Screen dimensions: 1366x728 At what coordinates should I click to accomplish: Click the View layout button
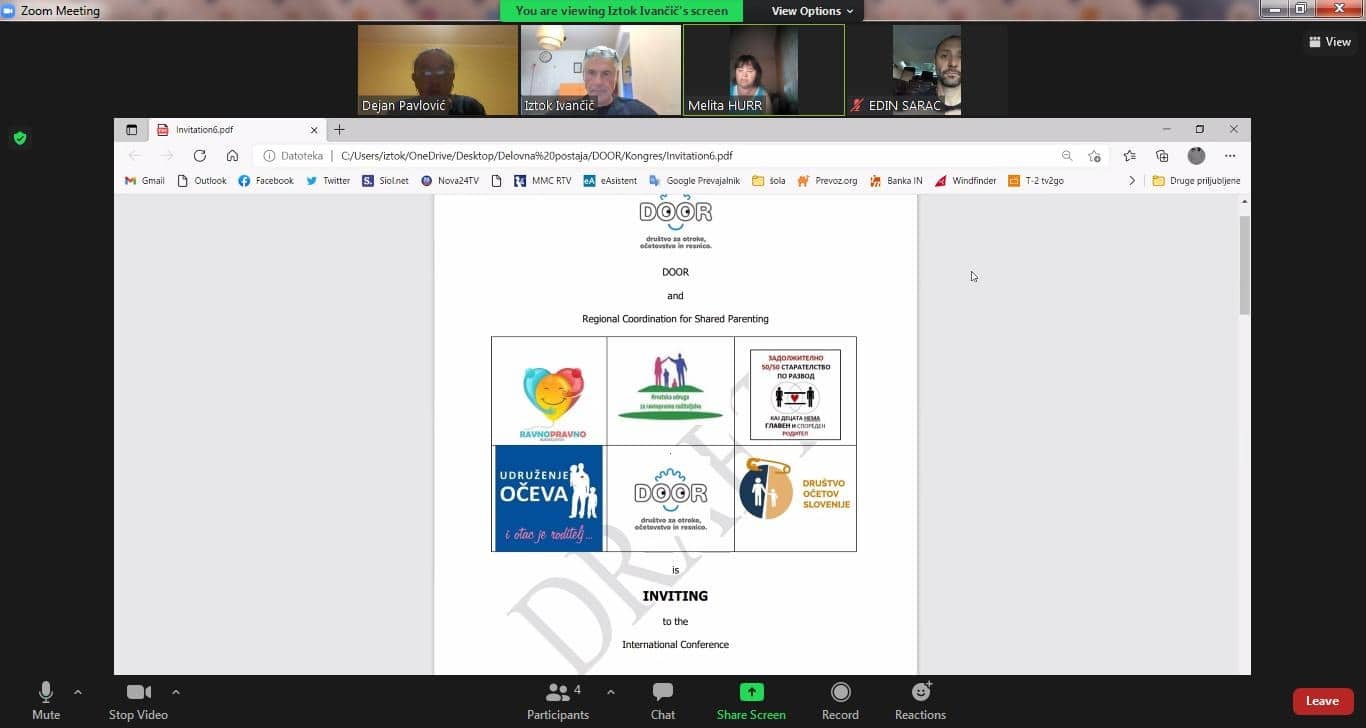coord(1329,42)
